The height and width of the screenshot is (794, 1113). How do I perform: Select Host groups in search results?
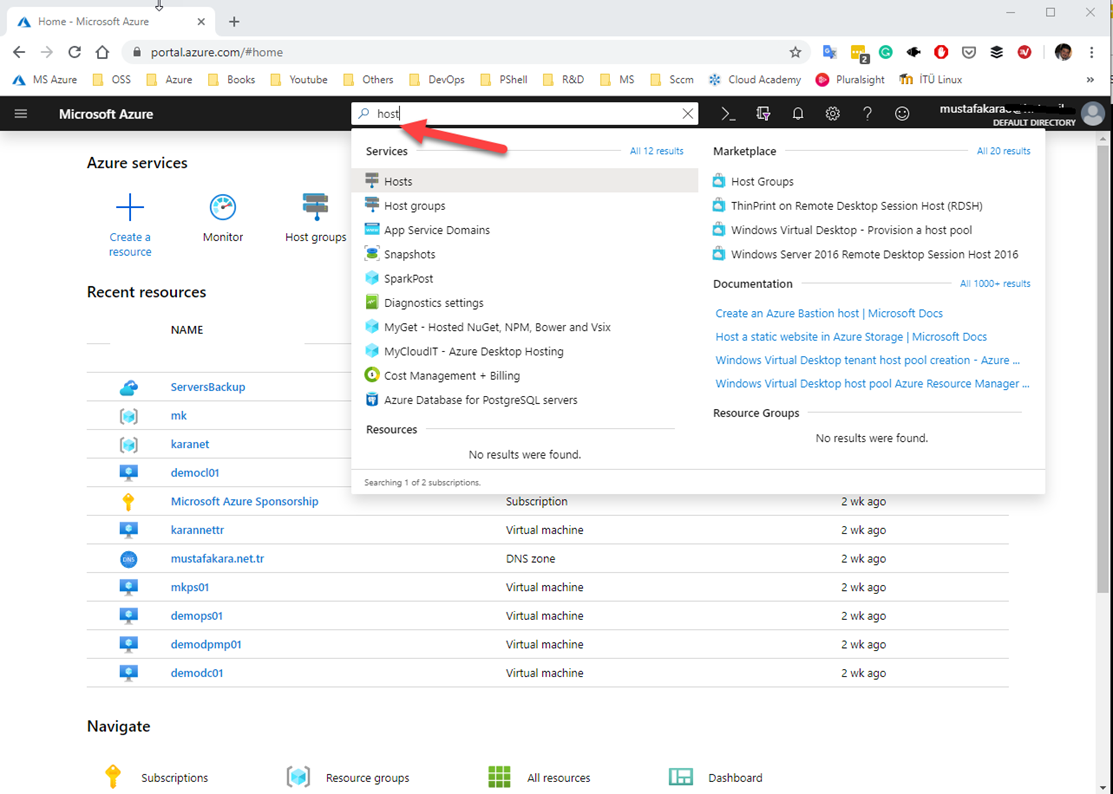coord(525,205)
